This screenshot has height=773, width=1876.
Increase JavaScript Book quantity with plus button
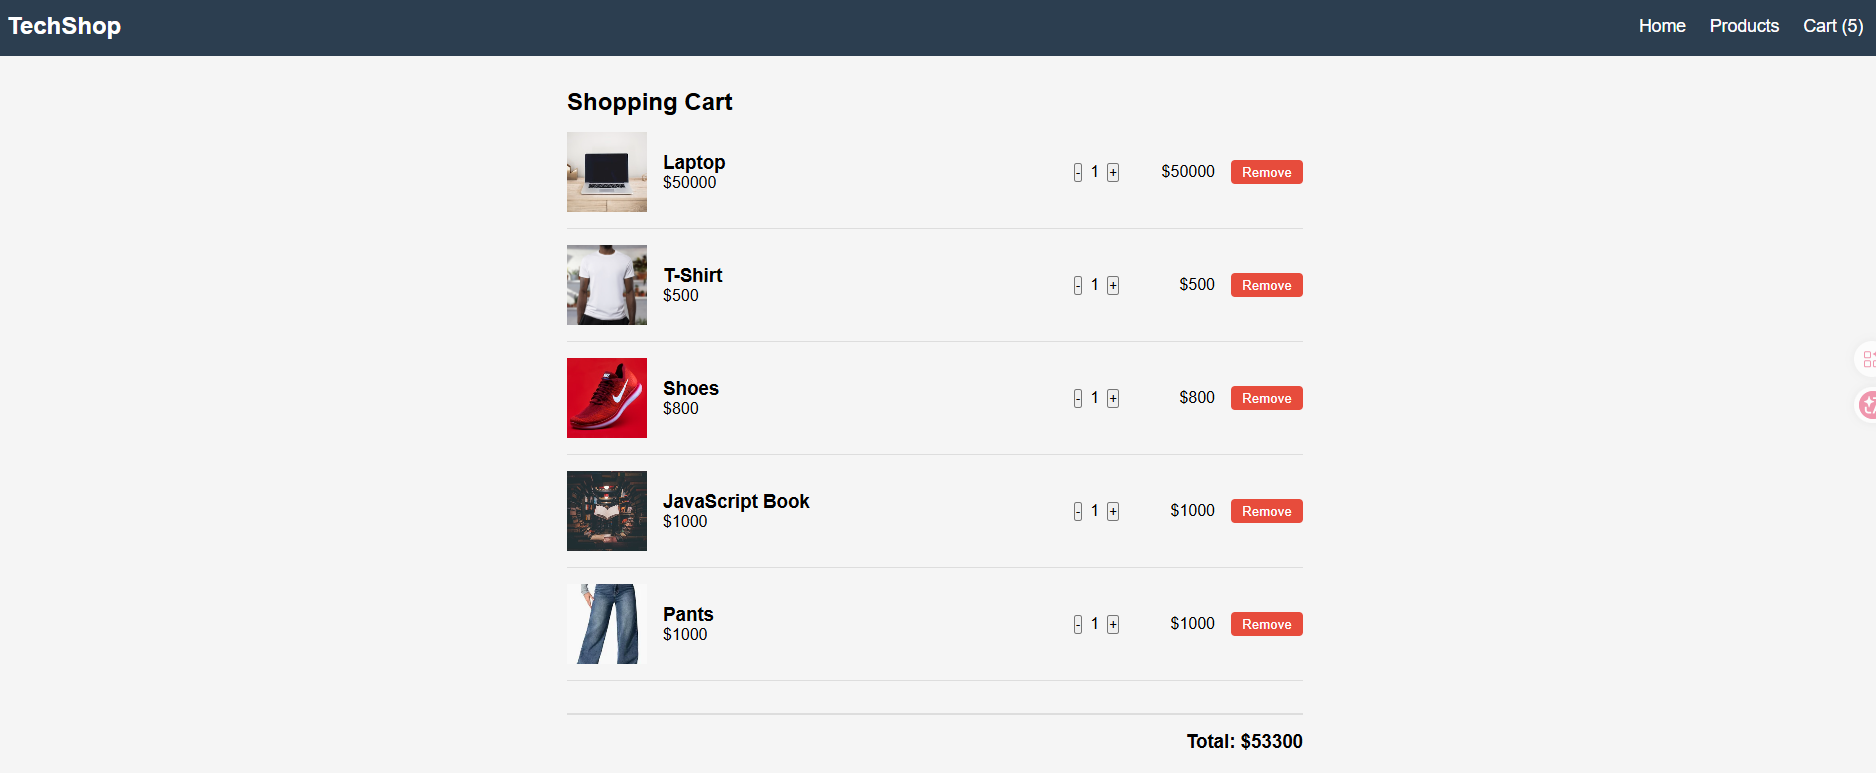pyautogui.click(x=1113, y=511)
